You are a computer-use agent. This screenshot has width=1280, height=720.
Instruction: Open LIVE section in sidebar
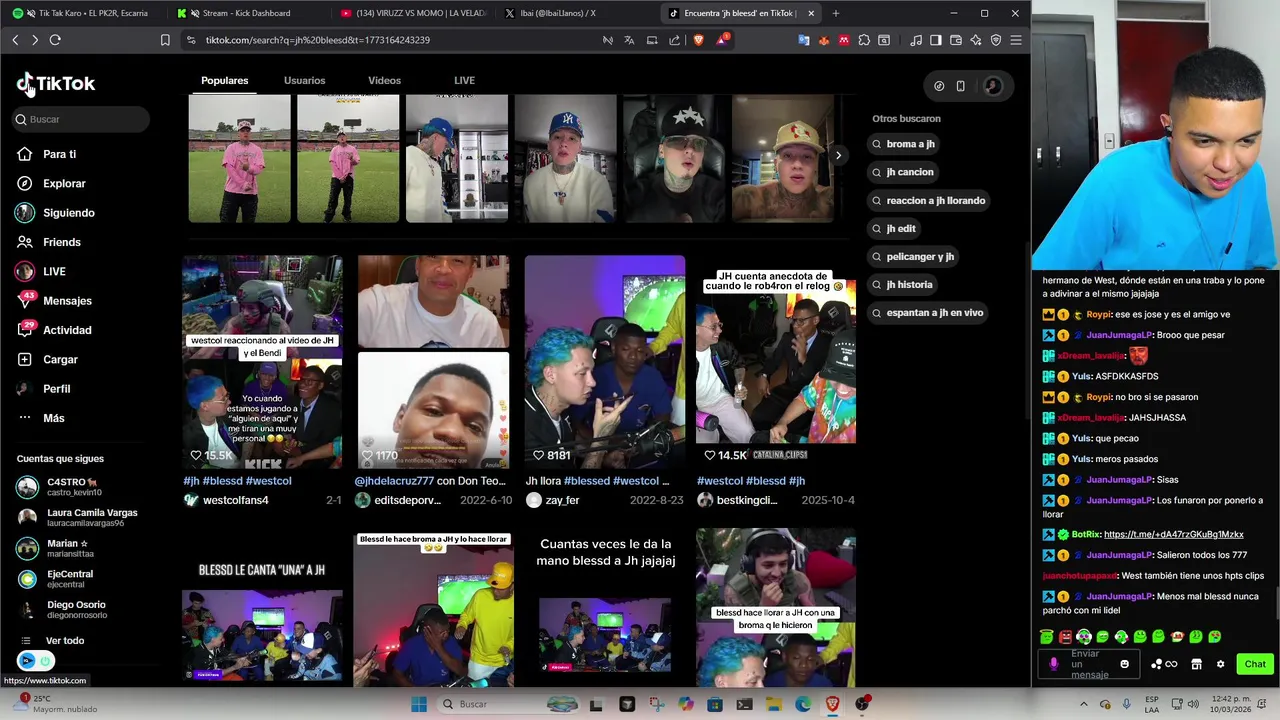tap(40, 272)
